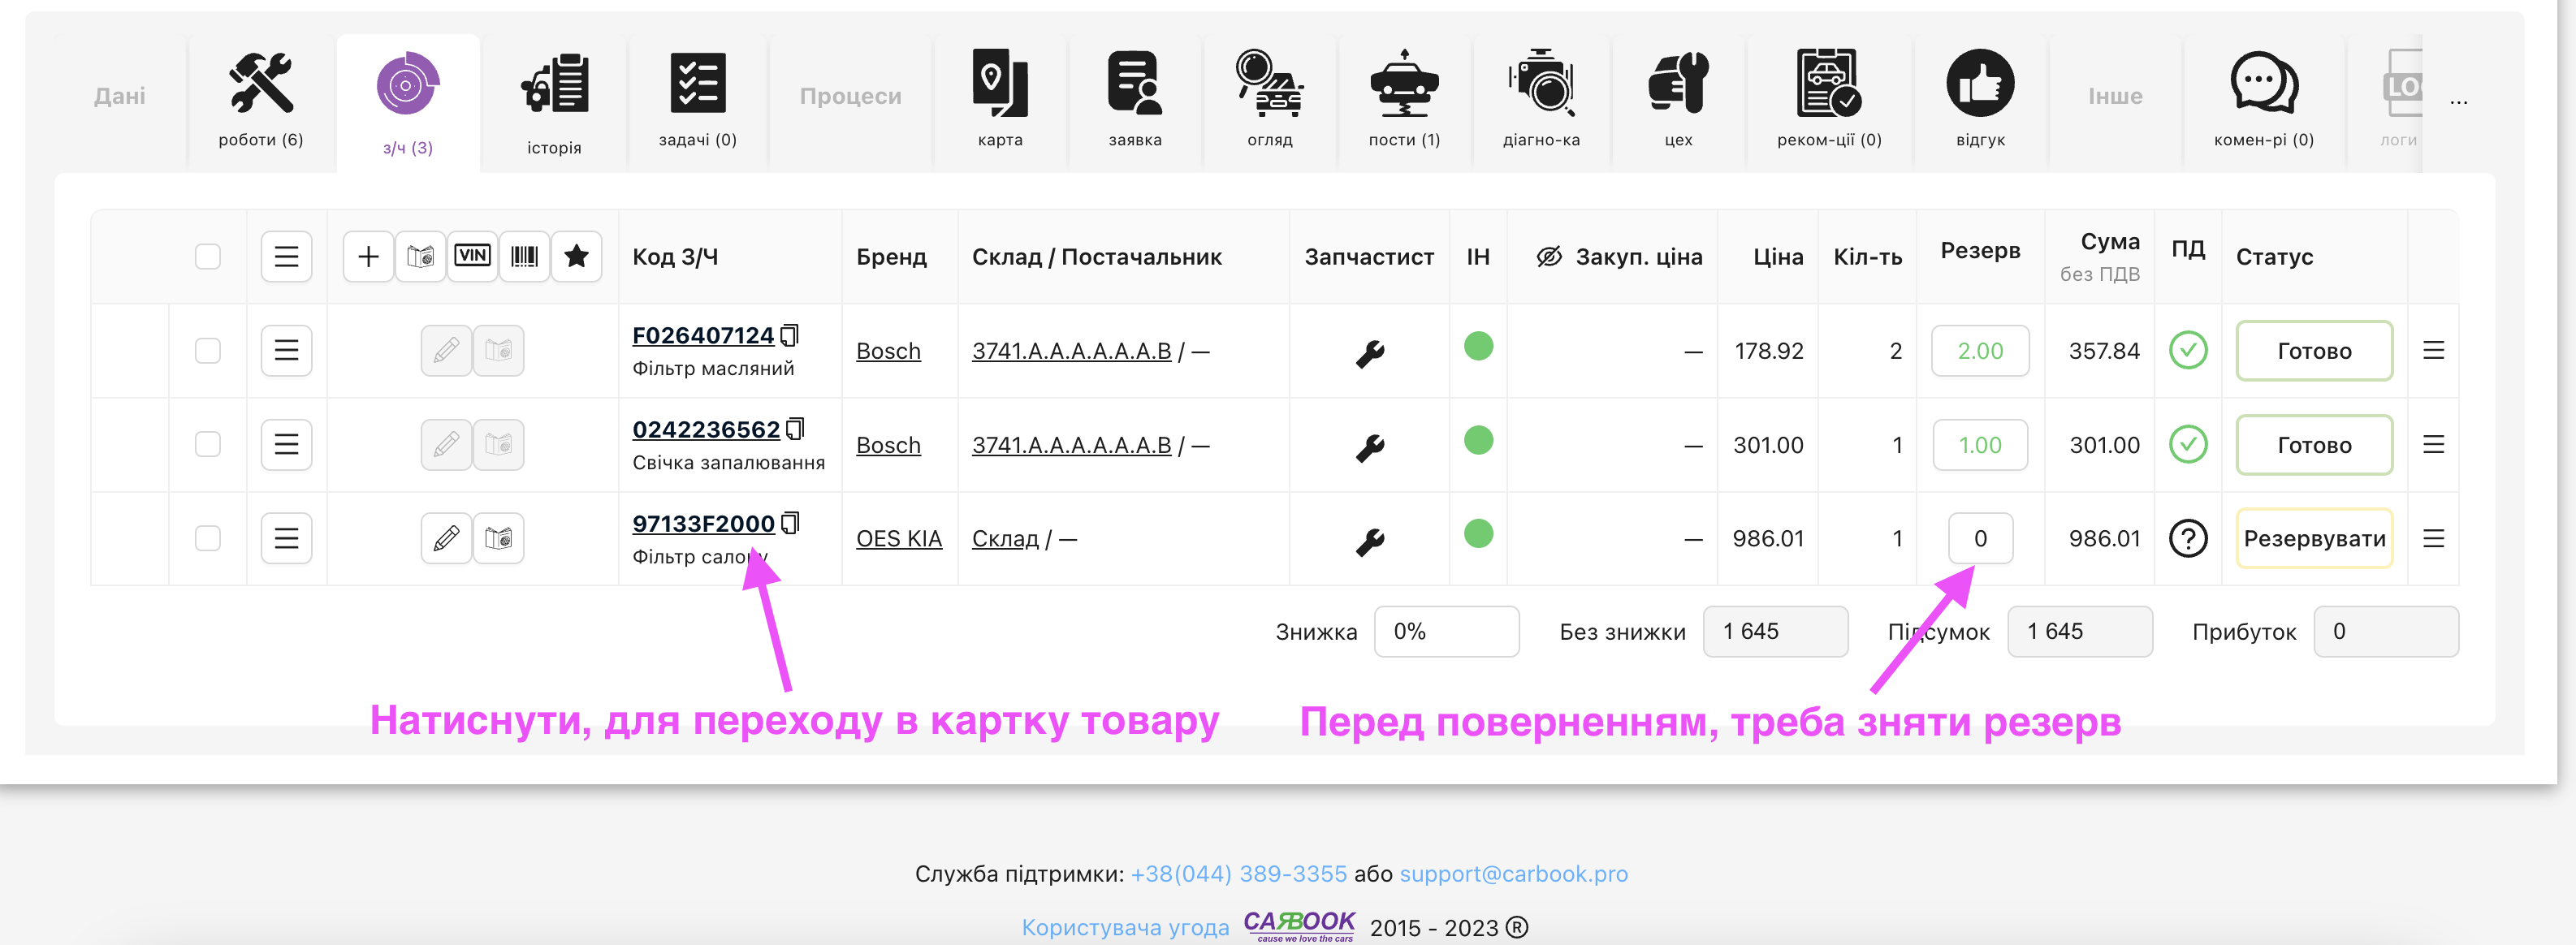Copy part code F026407124
Screen dimensions: 2576x945
point(790,335)
